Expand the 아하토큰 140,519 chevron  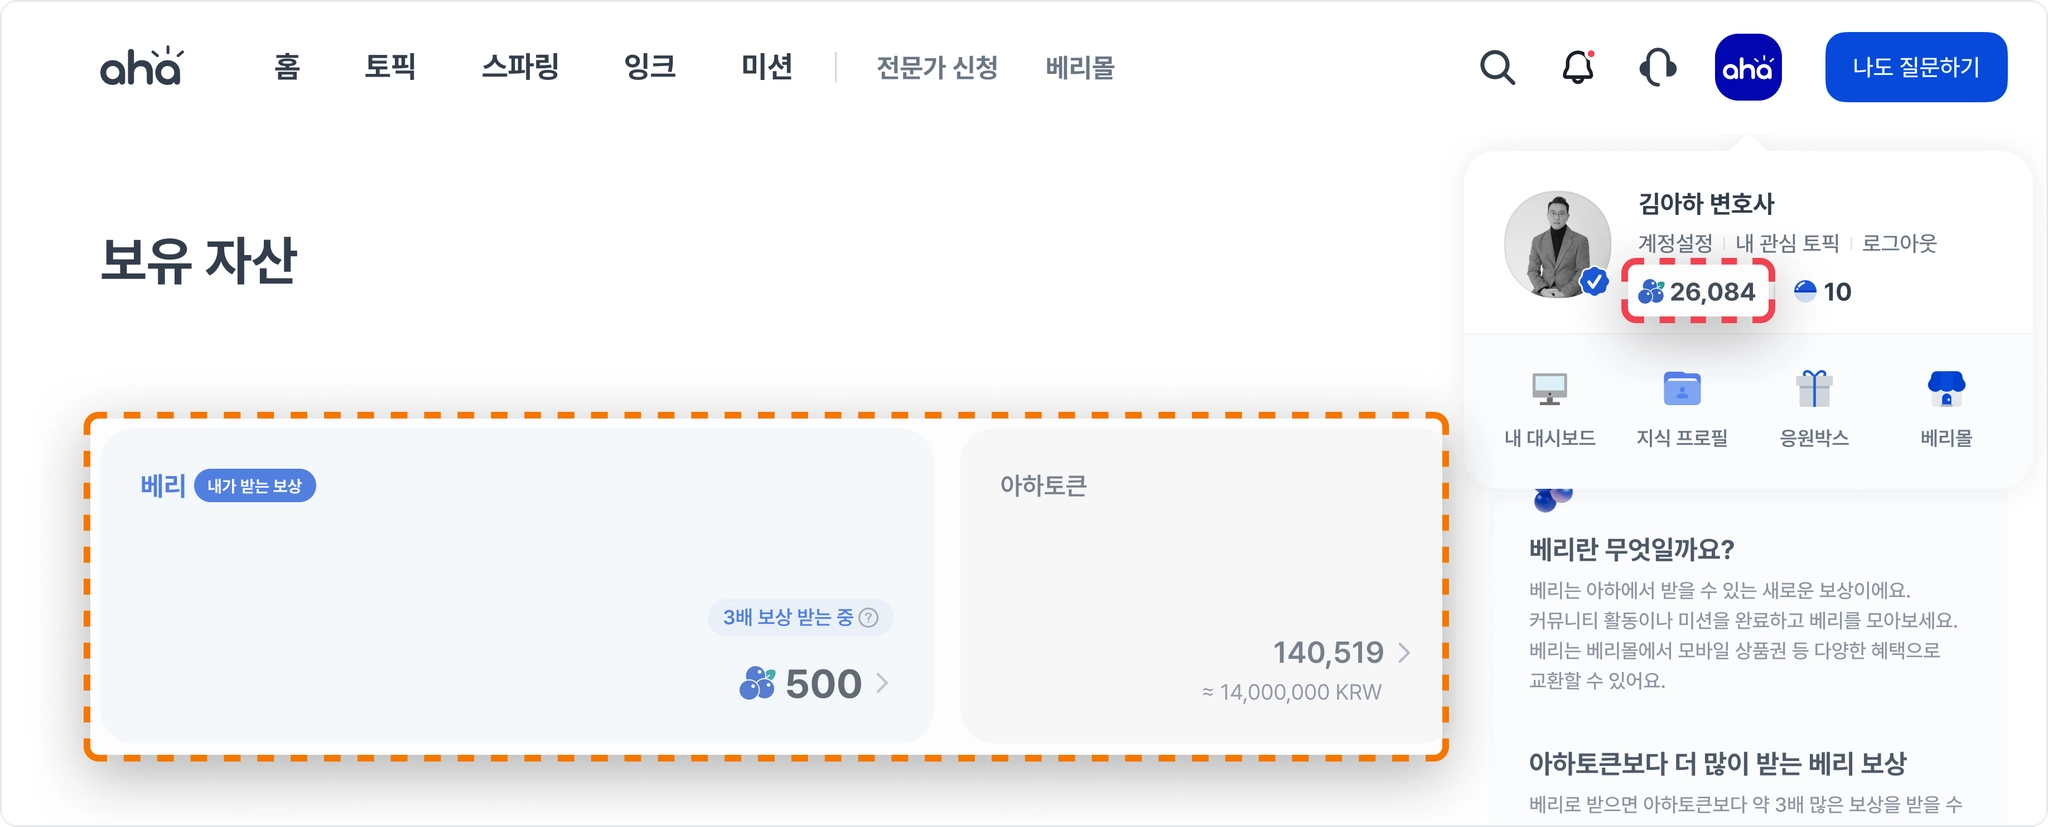[x=1405, y=653]
